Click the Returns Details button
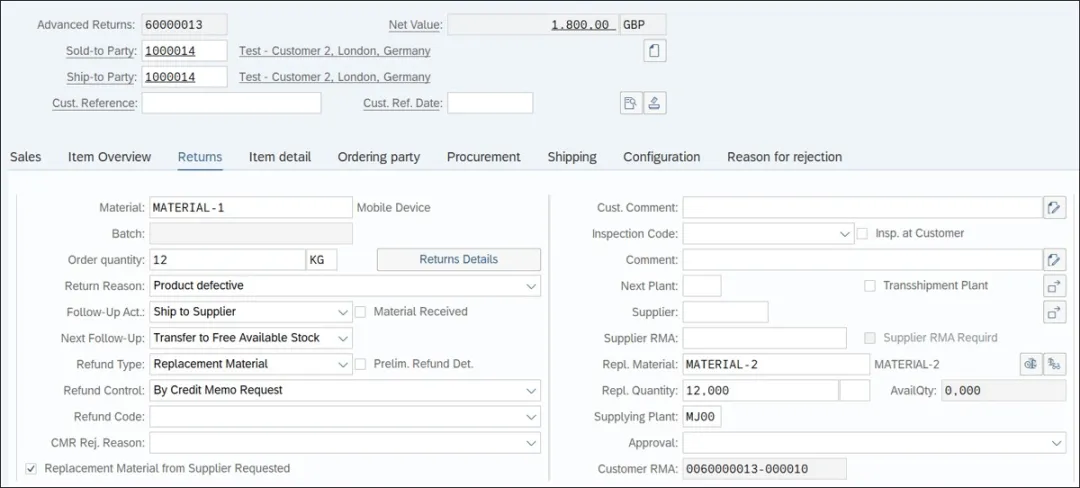This screenshot has height=488, width=1080. click(x=458, y=260)
